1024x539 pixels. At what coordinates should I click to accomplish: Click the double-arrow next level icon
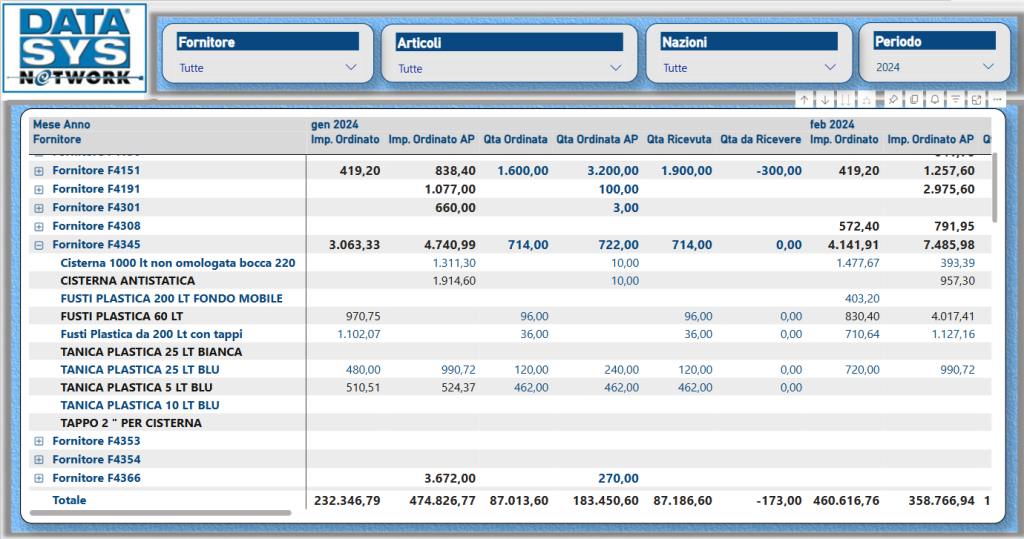coord(846,99)
